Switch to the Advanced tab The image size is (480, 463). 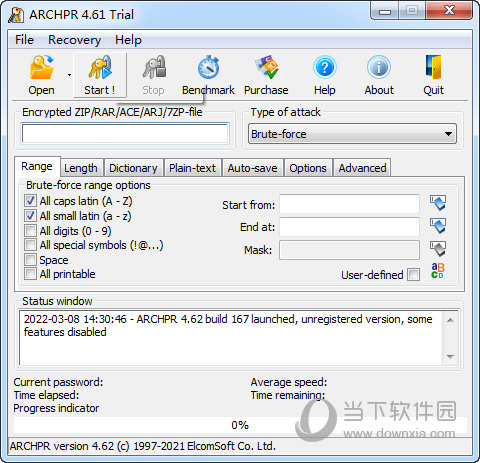[362, 168]
